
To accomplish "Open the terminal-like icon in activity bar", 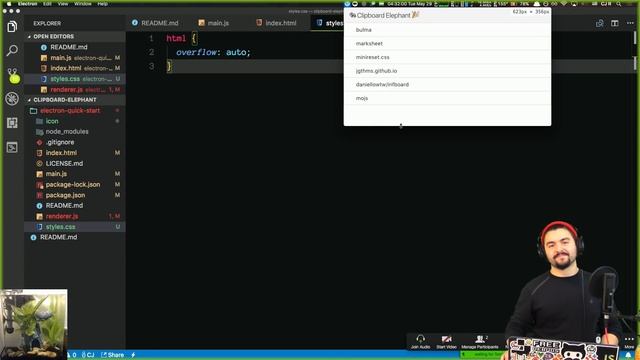I will point(12,147).
